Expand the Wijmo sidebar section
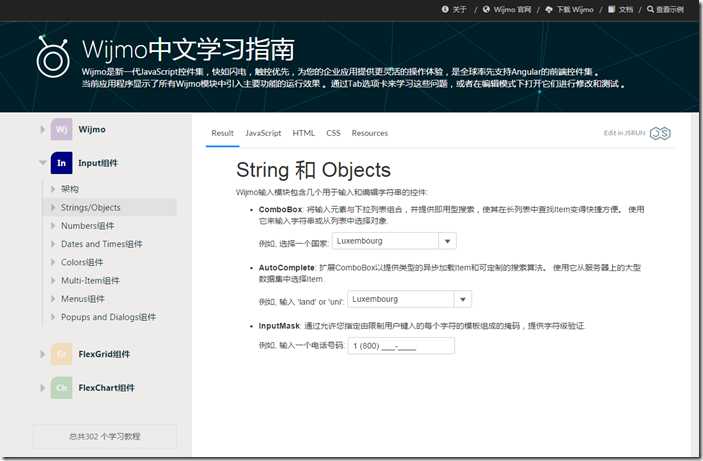The width and height of the screenshot is (703, 461). click(42, 130)
